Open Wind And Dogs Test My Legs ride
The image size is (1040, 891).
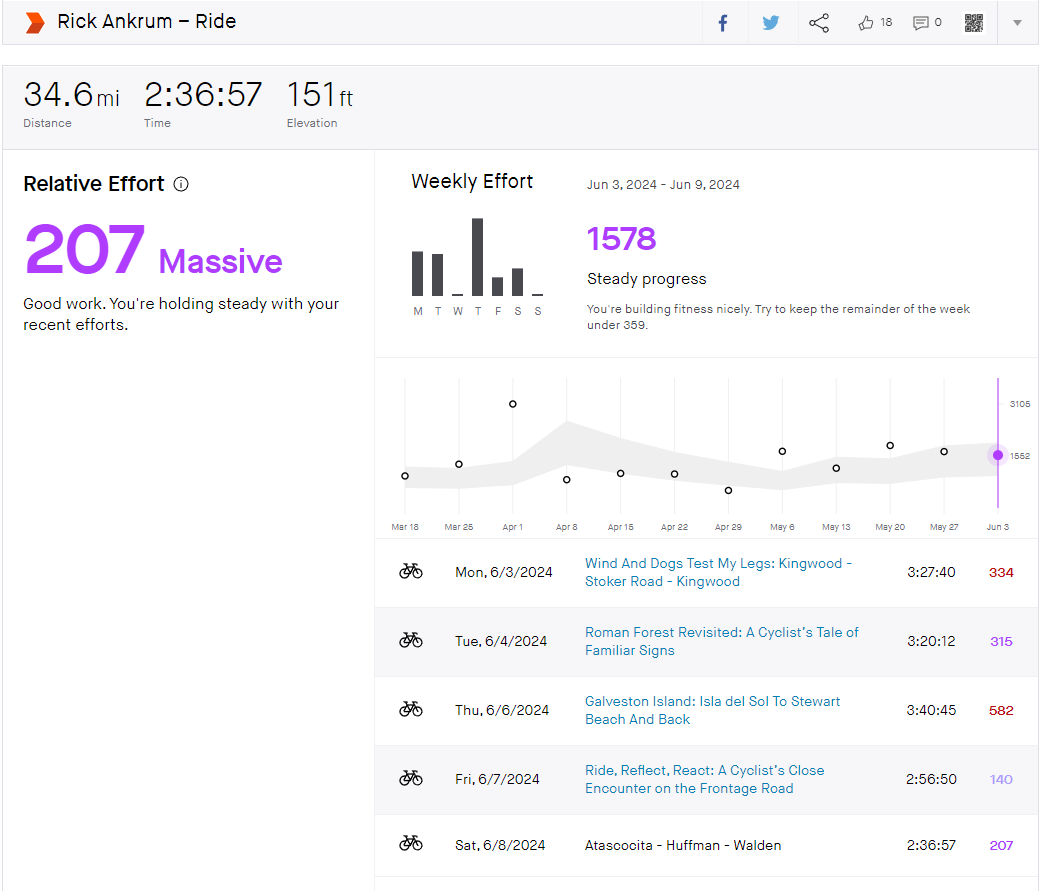tap(718, 572)
